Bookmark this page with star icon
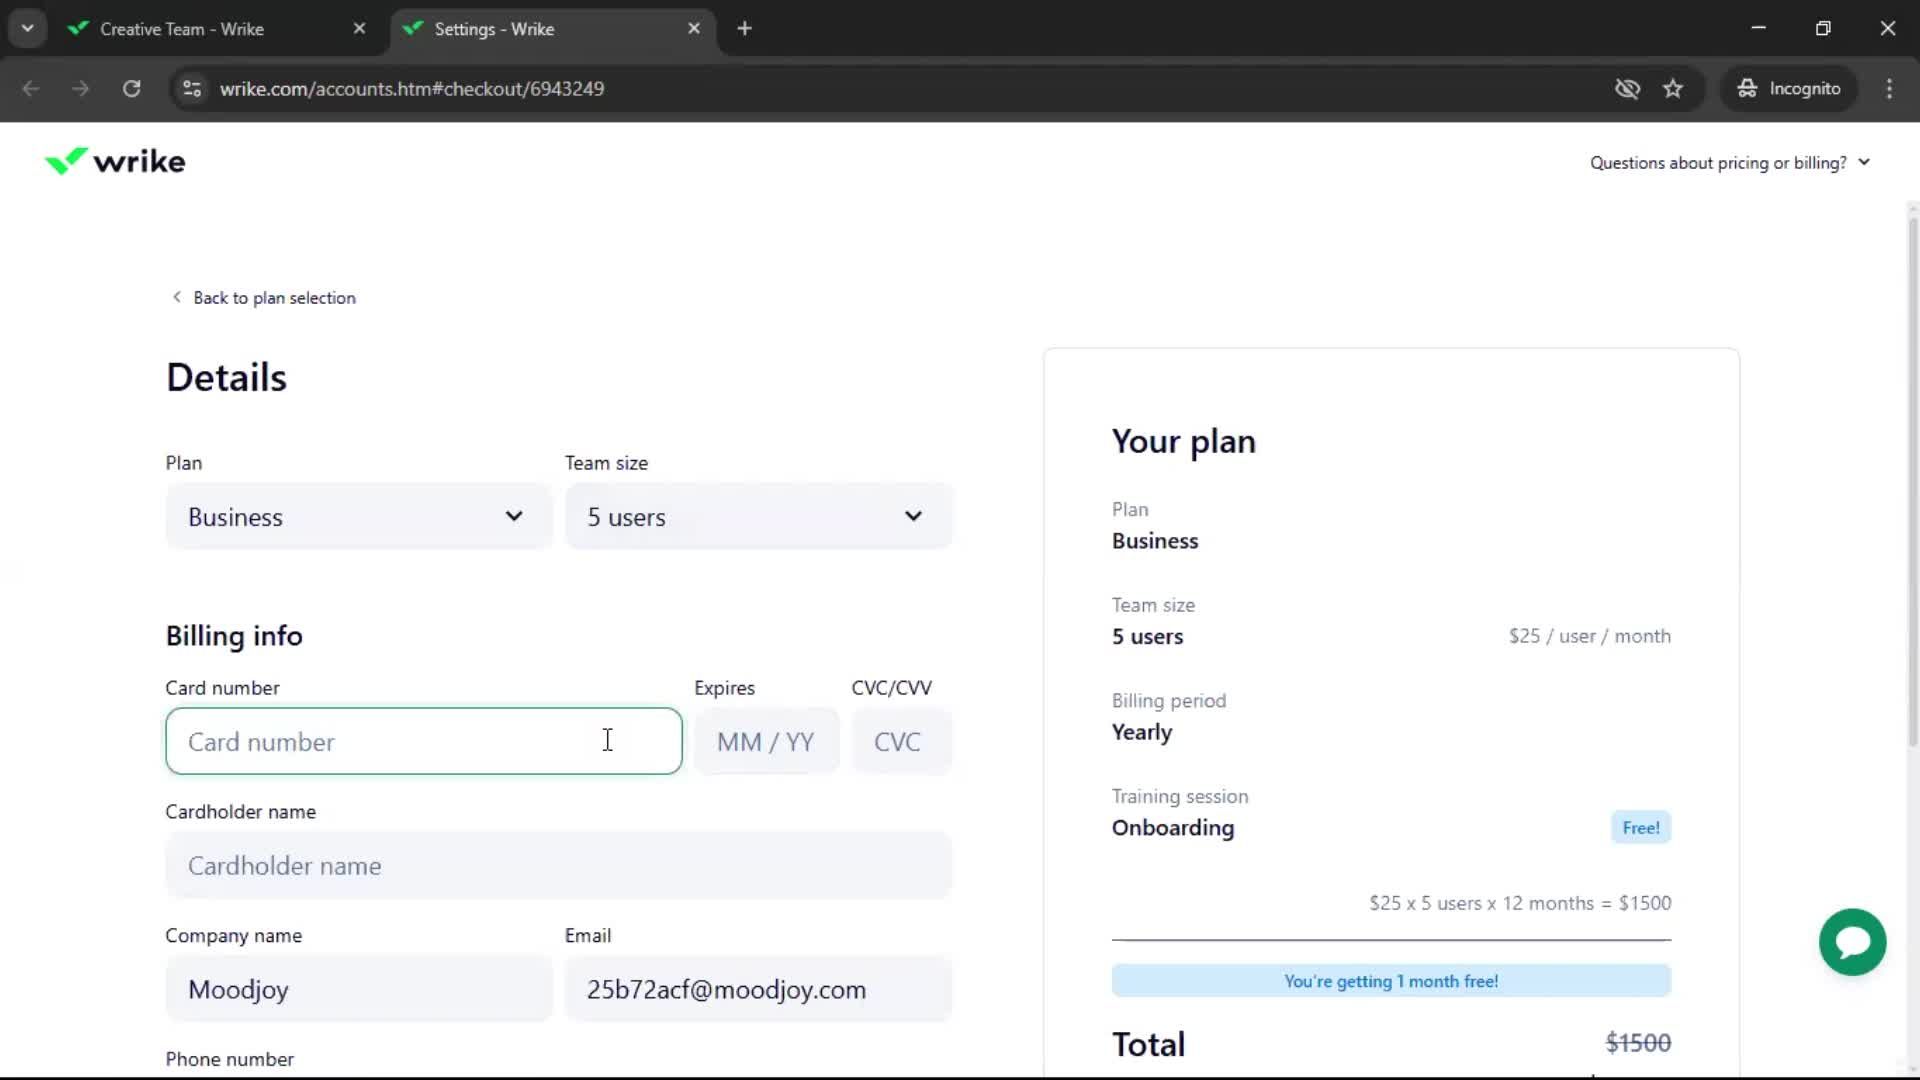 (x=1673, y=88)
